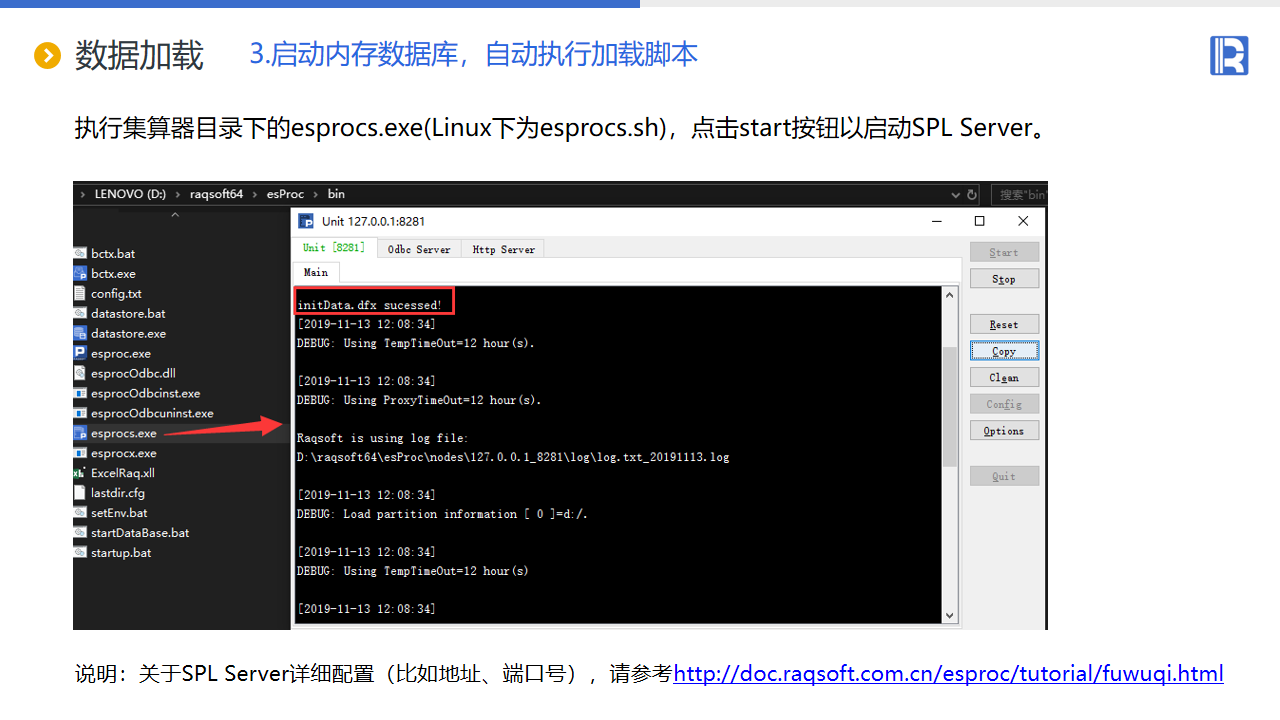Select the file named setEnv.bat
This screenshot has width=1280, height=720.
[119, 513]
